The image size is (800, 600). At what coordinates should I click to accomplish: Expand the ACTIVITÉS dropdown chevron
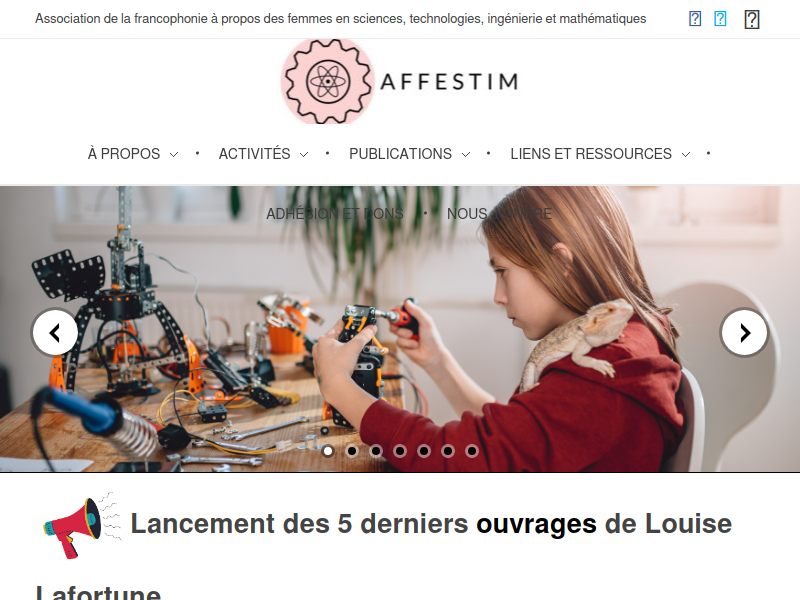coord(304,154)
